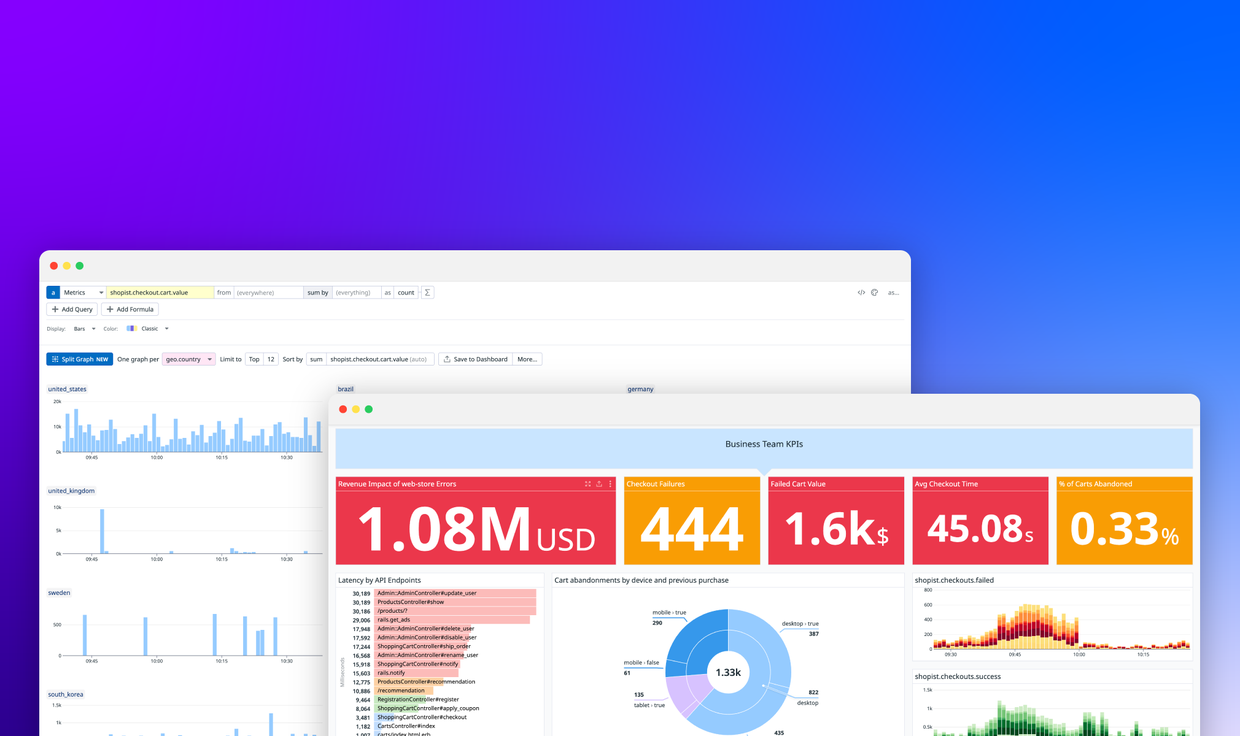The image size is (1240, 736).
Task: Click the 'sum by' aggregation selector
Action: click(318, 293)
